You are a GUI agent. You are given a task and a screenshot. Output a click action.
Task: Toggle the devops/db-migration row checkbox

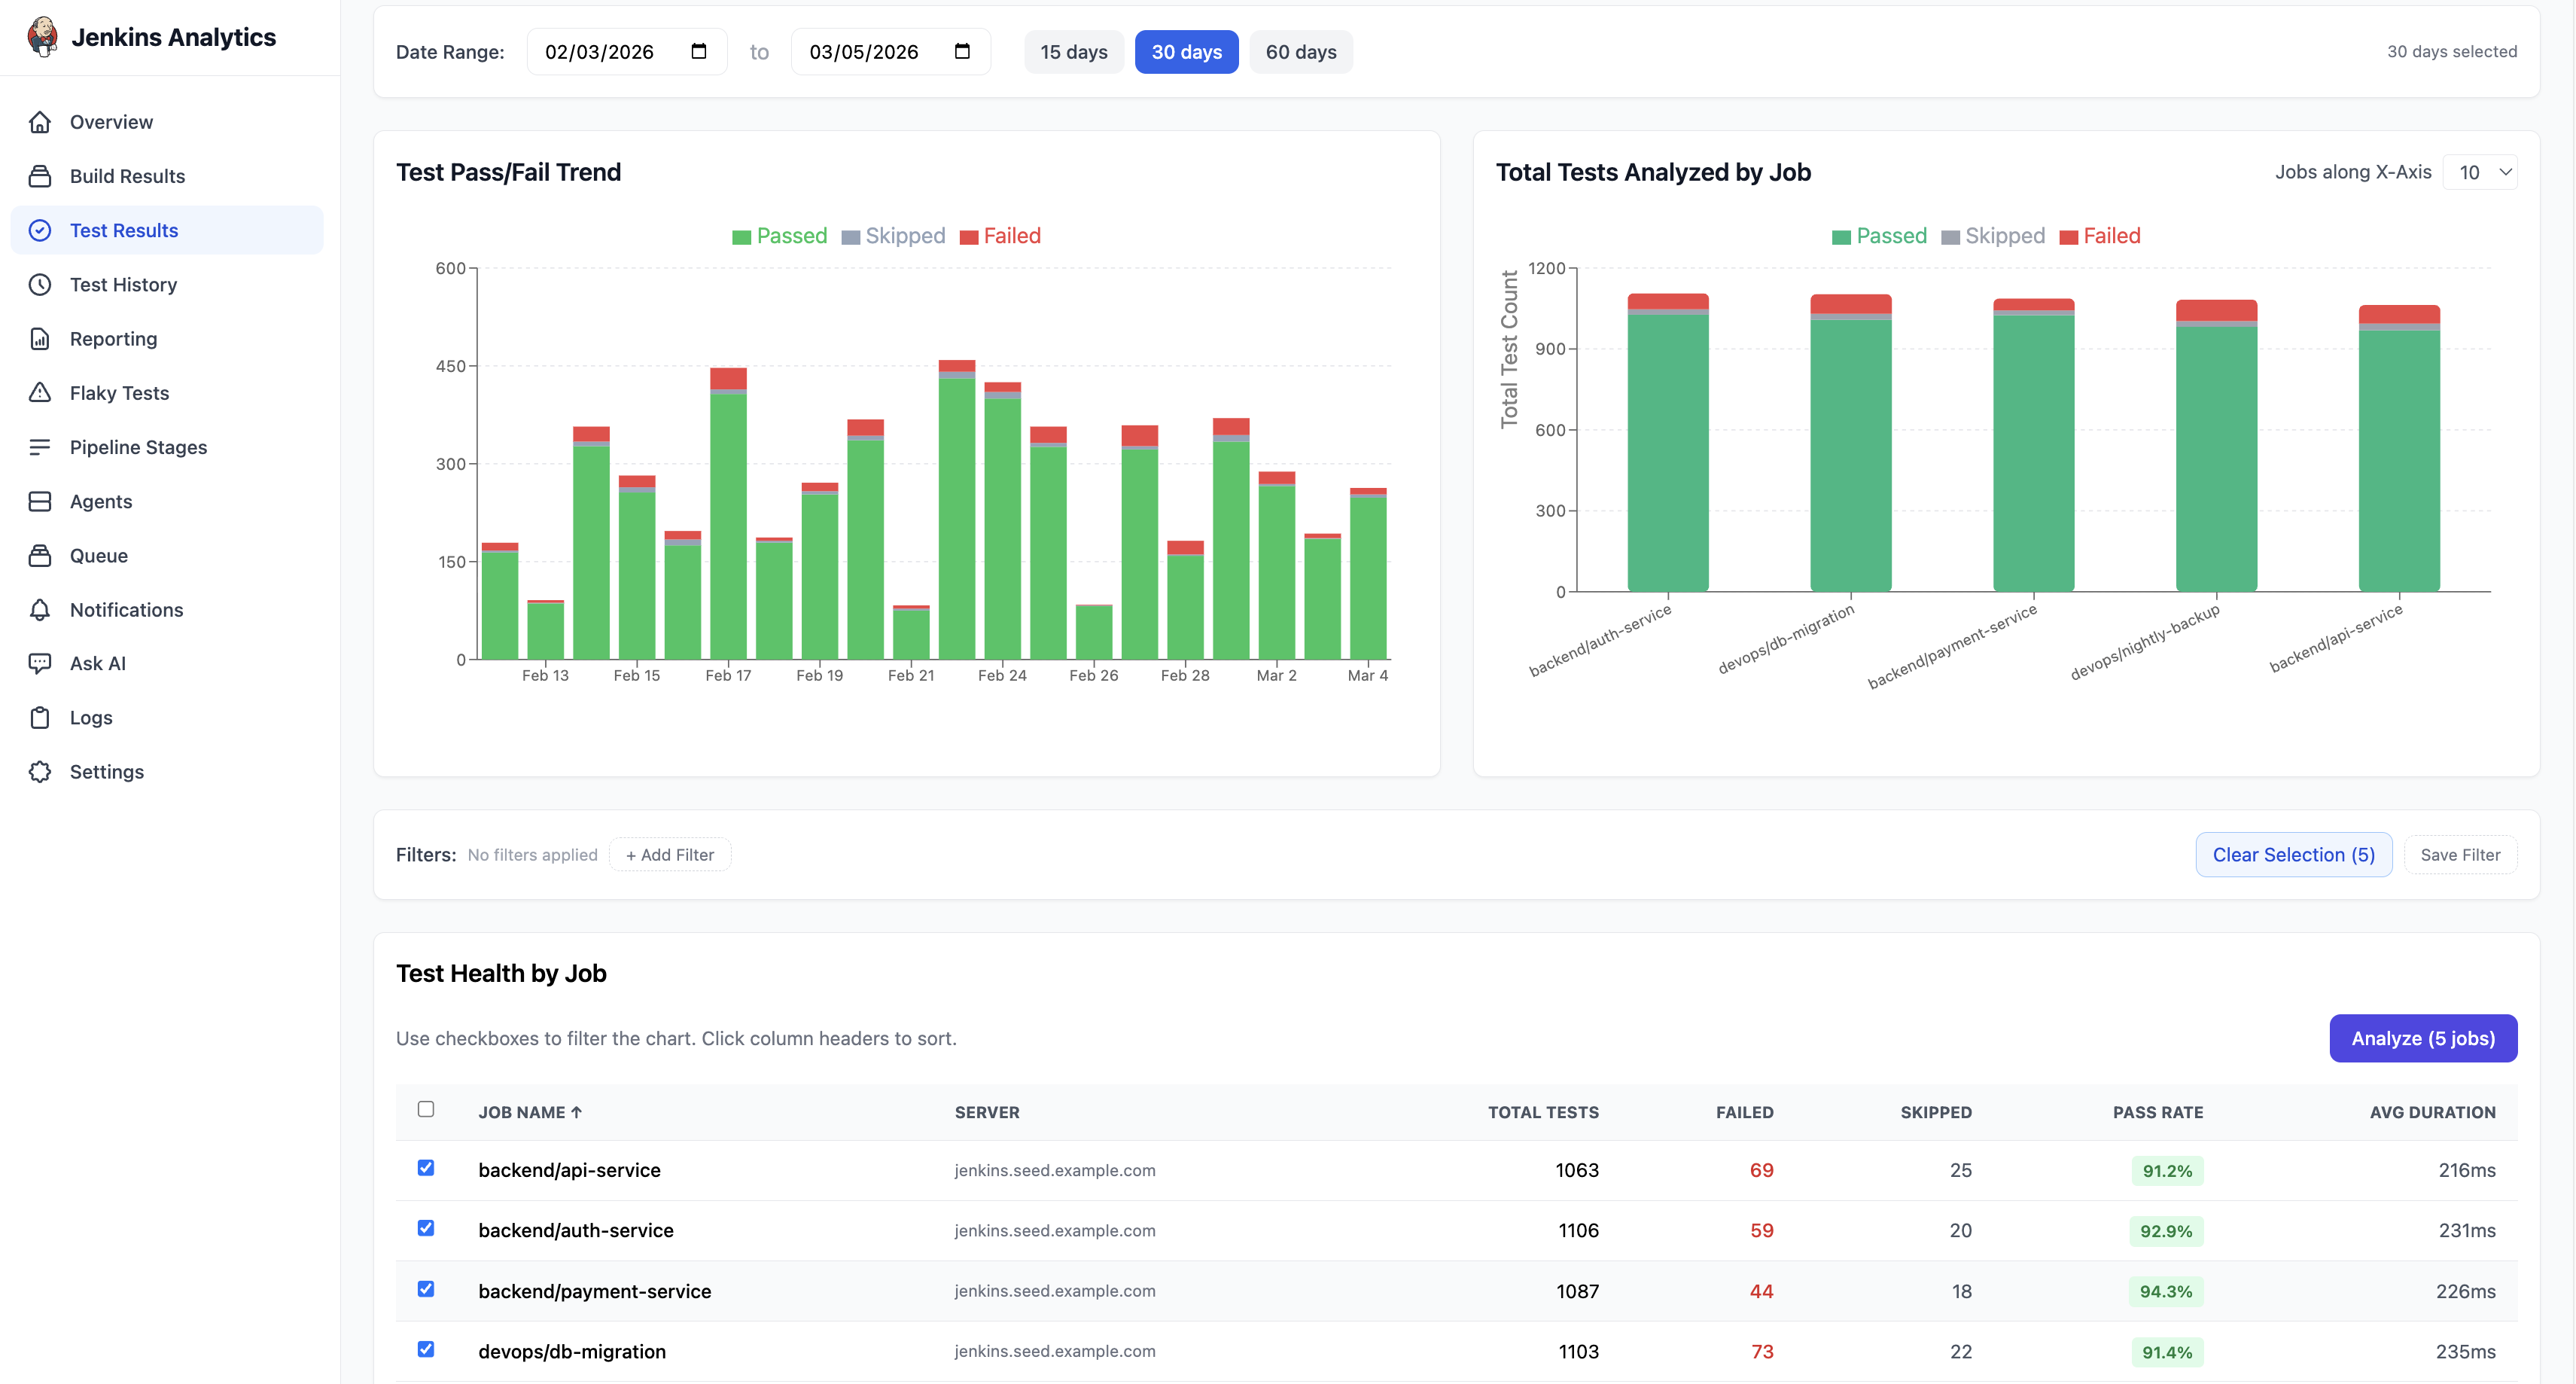click(x=426, y=1349)
